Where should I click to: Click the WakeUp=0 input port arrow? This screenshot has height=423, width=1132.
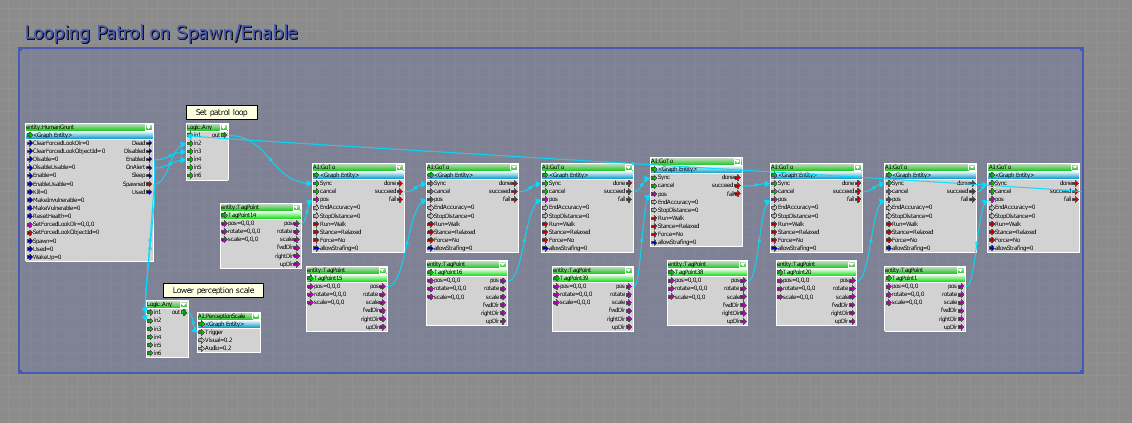[30, 256]
